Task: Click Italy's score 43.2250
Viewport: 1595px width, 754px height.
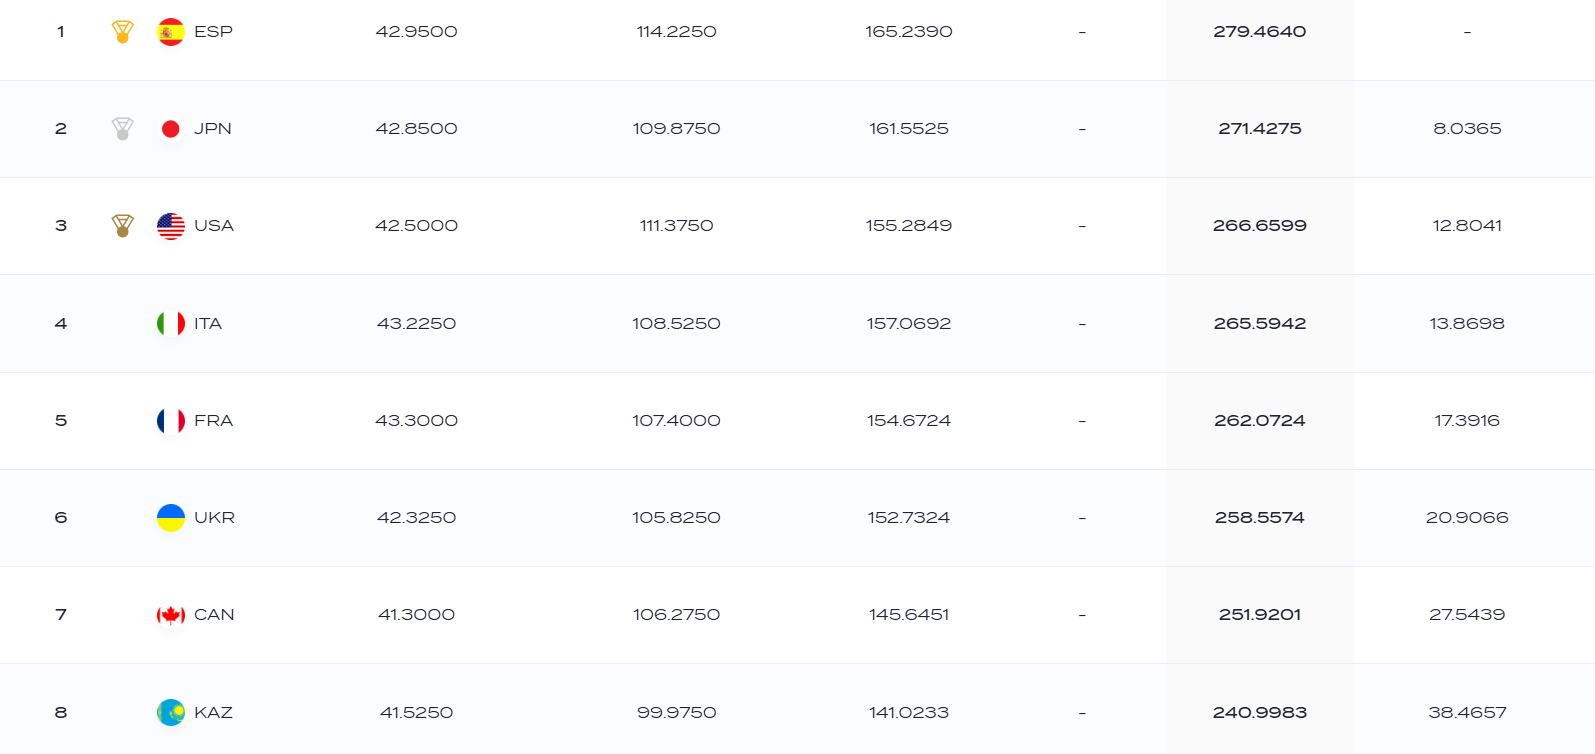Action: pos(416,324)
